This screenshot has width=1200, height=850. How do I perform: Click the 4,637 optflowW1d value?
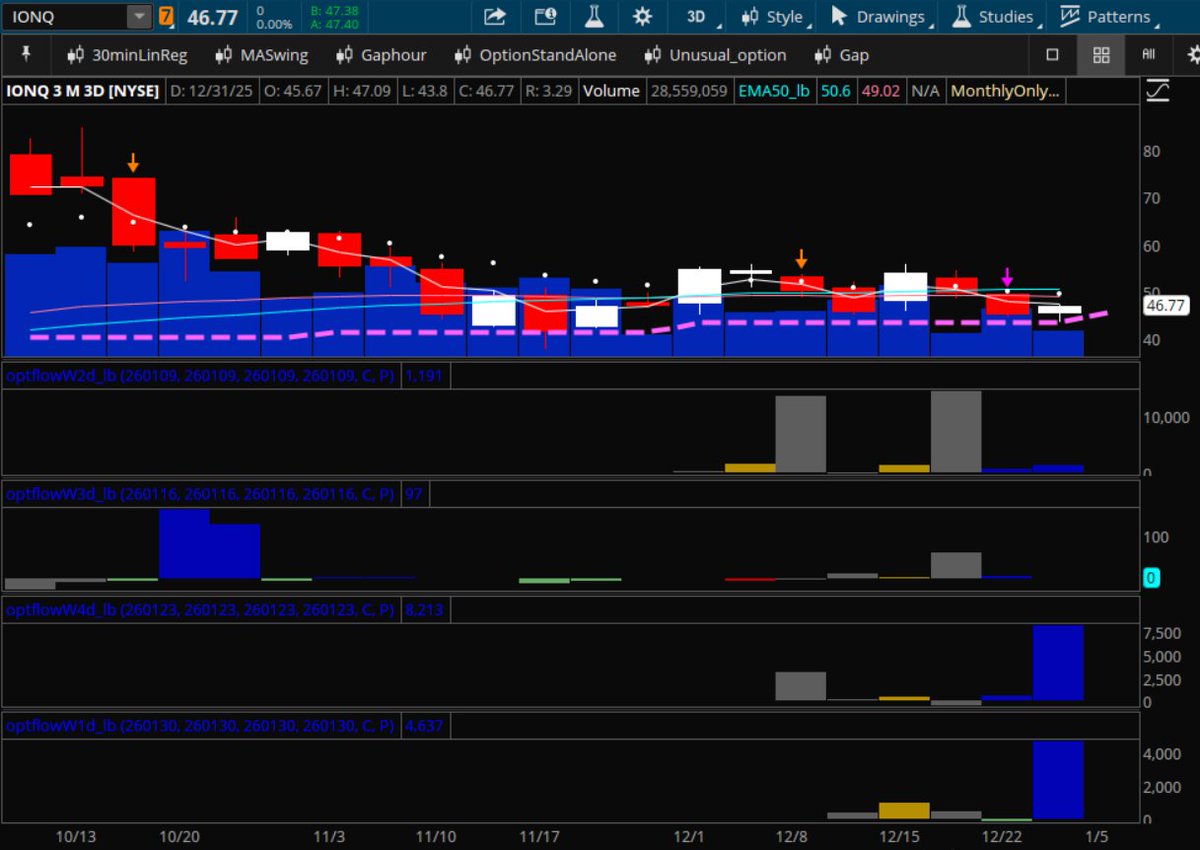pyautogui.click(x=424, y=725)
